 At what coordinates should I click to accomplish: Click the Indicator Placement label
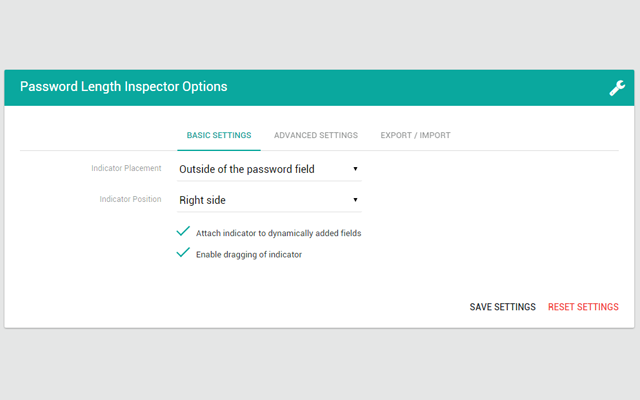point(126,168)
